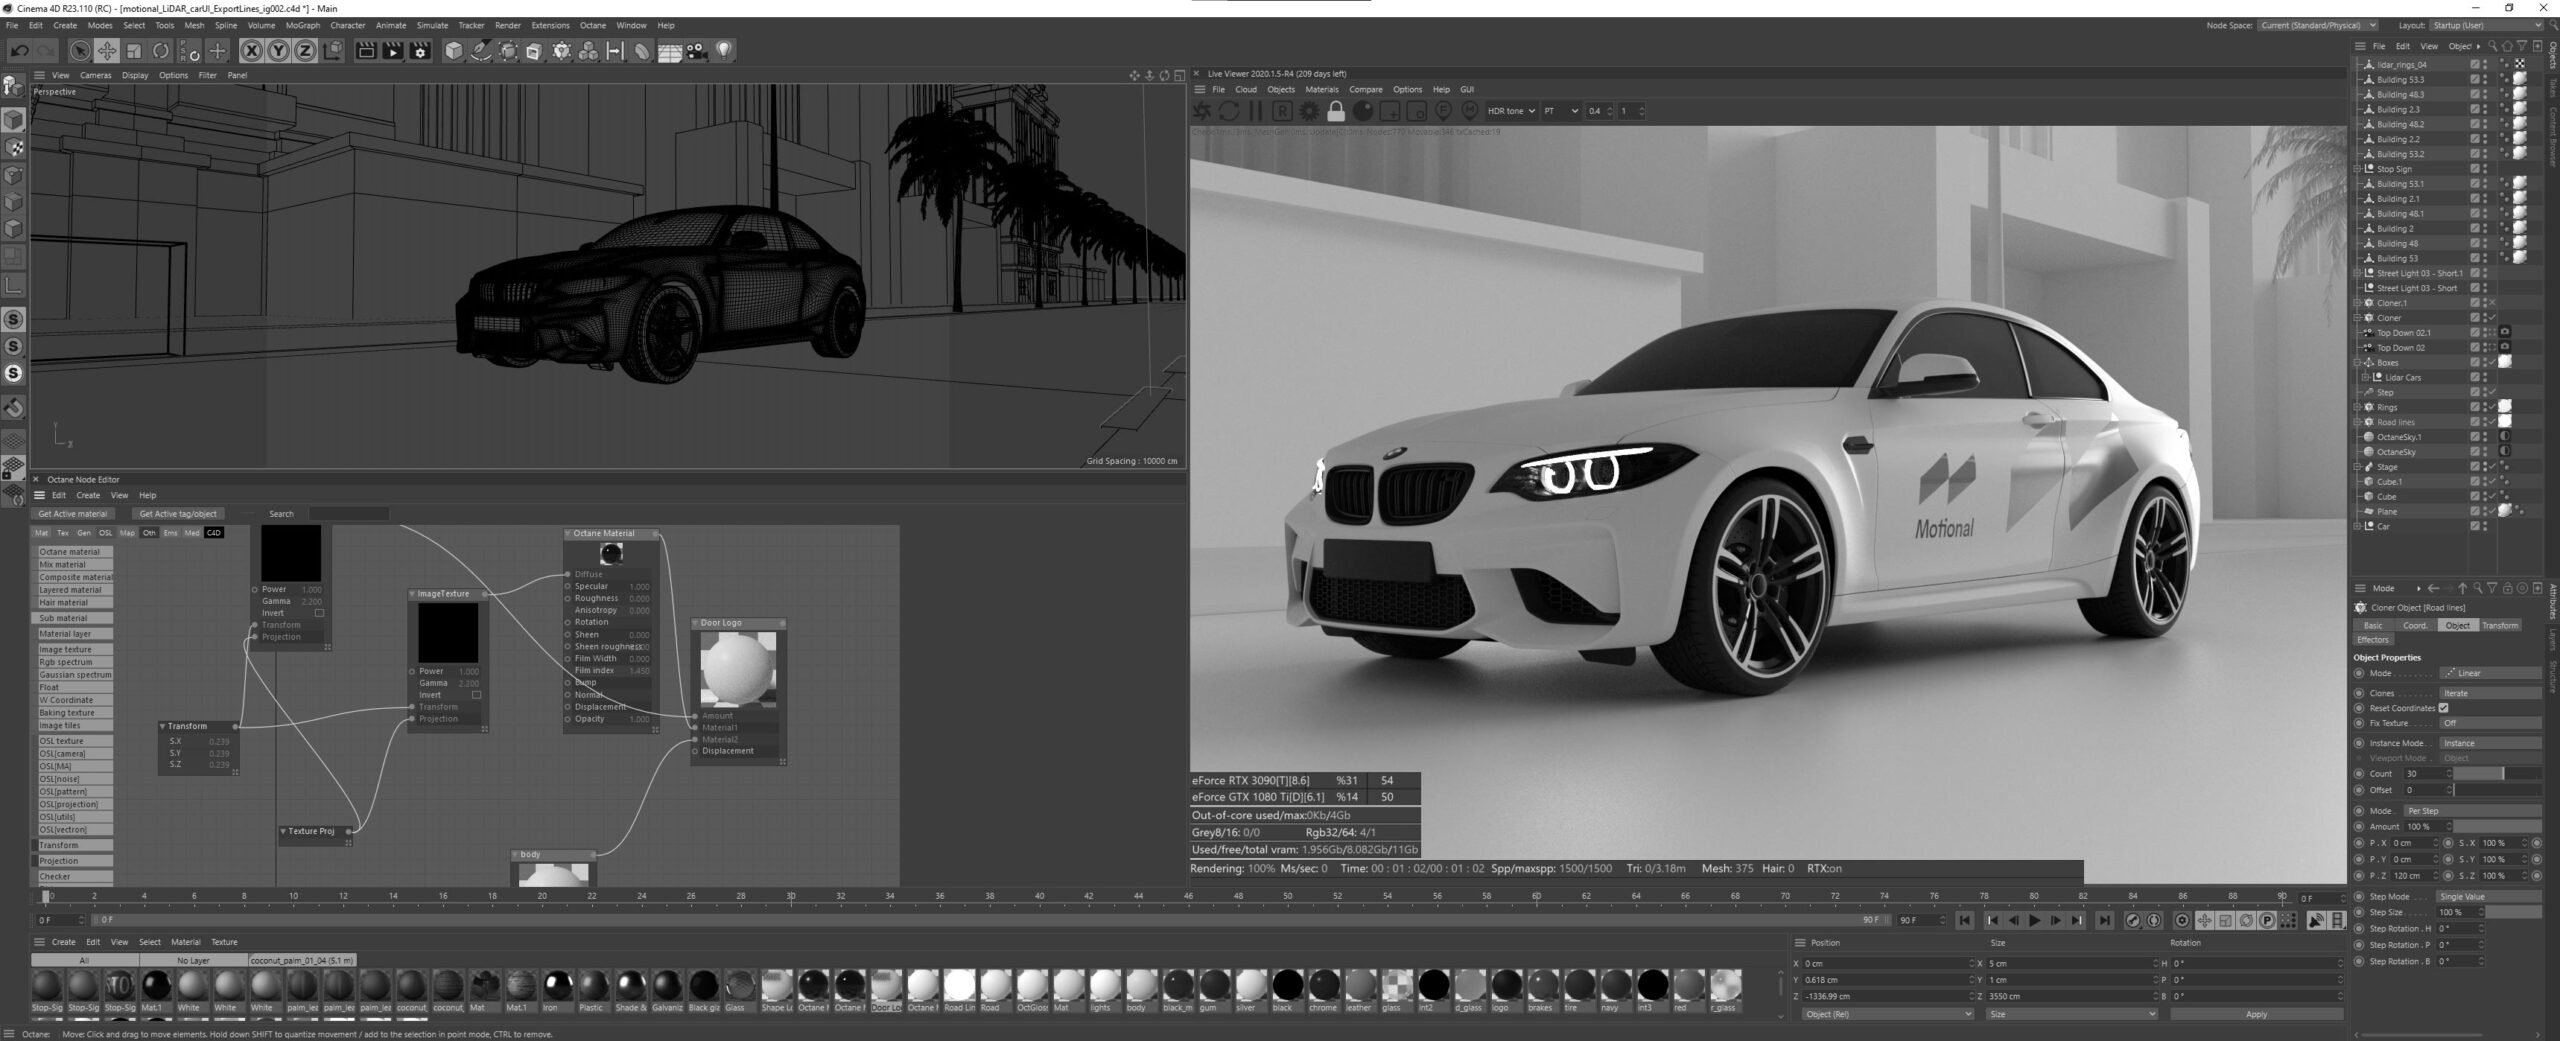Click the clay mode sphere icon
2560x1041 pixels.
pos(1362,111)
